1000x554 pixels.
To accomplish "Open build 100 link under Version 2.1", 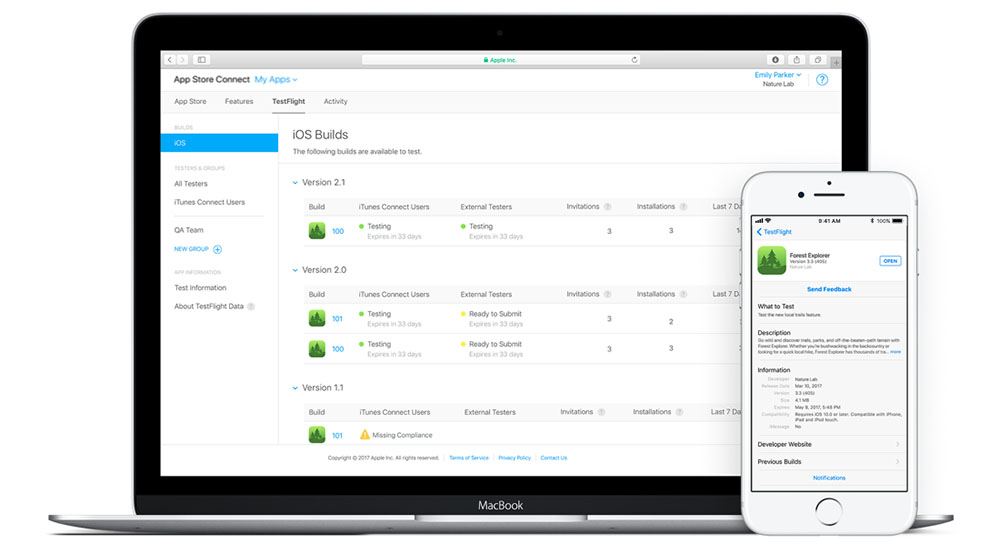I will [x=338, y=231].
